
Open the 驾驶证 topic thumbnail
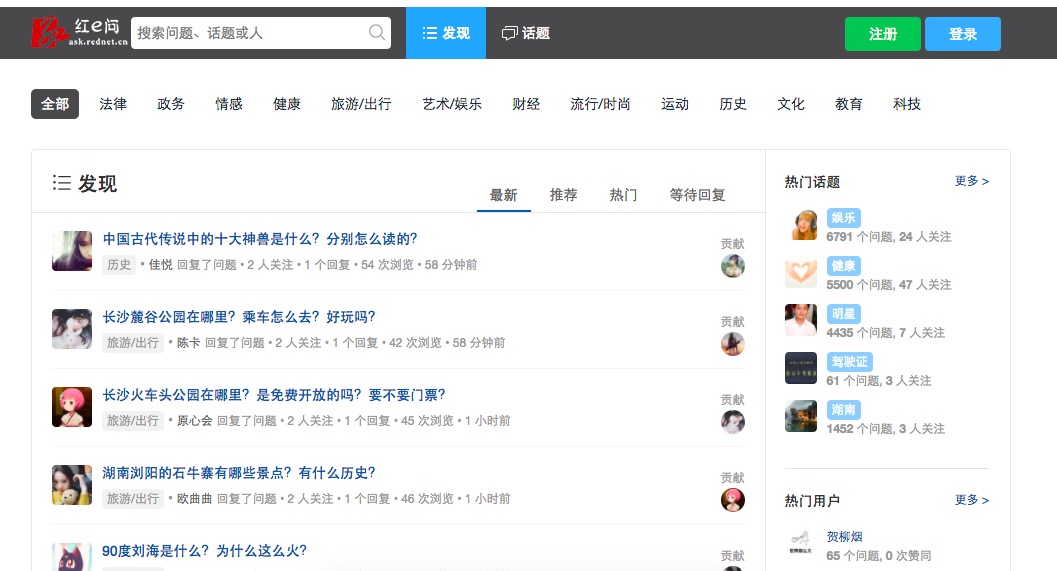click(801, 368)
